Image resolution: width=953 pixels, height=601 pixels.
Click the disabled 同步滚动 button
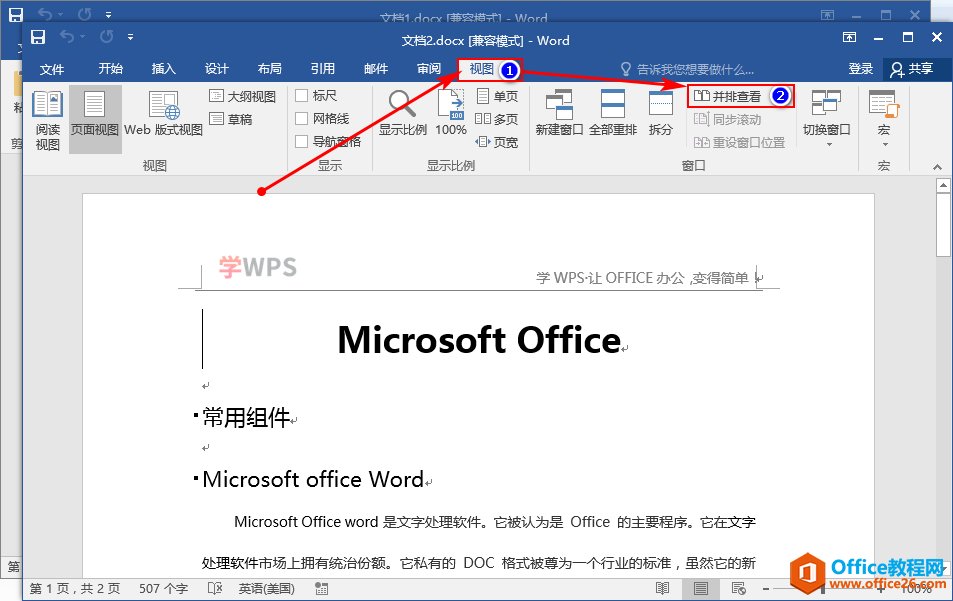tap(728, 119)
